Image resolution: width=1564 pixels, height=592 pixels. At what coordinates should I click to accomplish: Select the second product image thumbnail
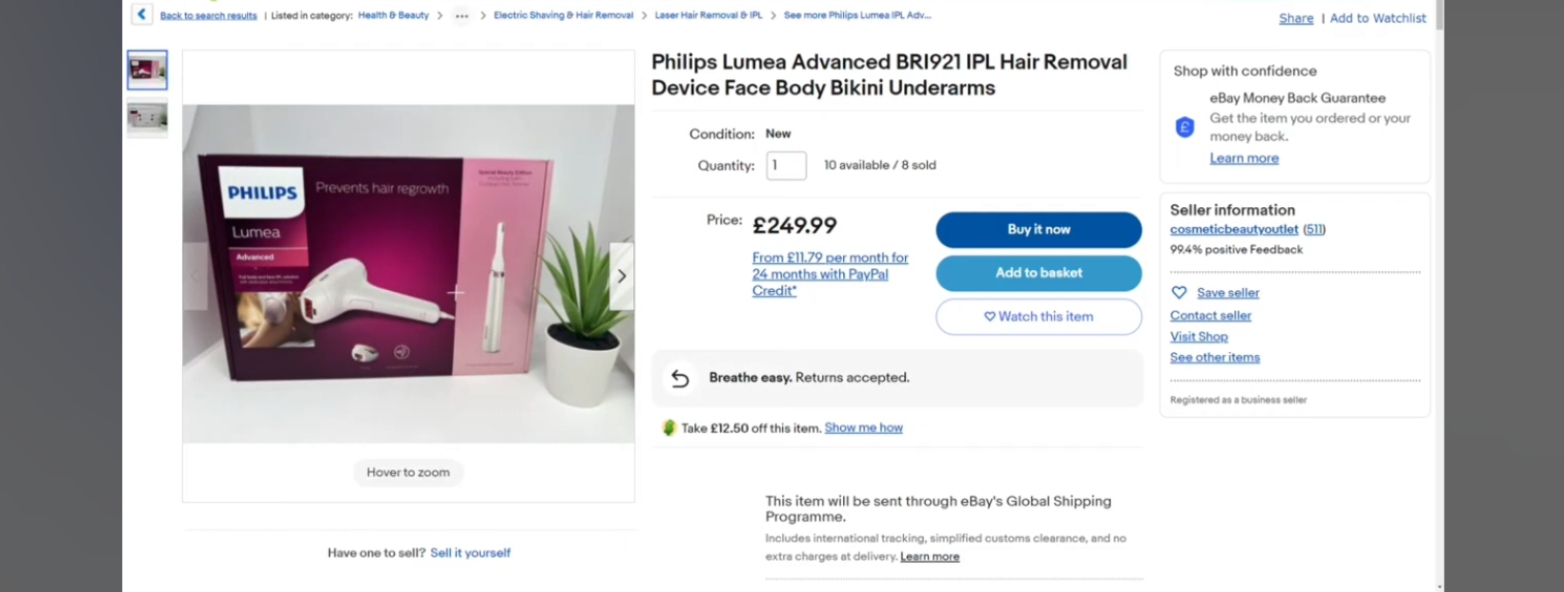point(147,118)
